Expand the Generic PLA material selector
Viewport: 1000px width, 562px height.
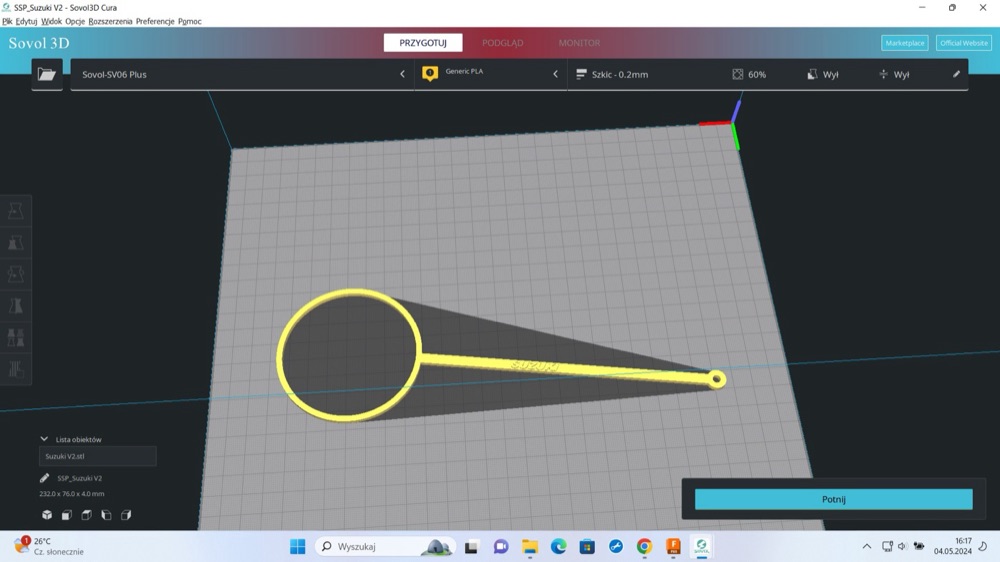pos(490,74)
